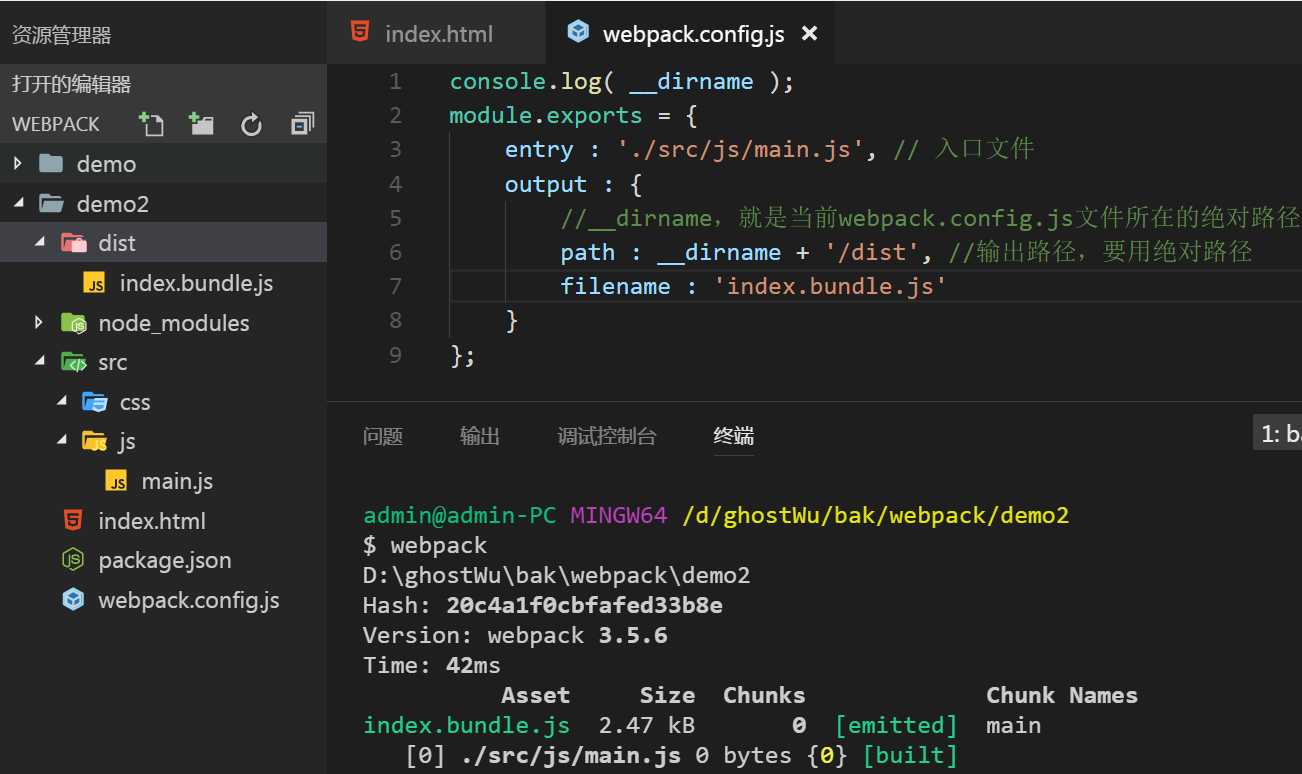Click the green node_modules folder icon
Screen dimensions: 1302x774
[x=73, y=323]
